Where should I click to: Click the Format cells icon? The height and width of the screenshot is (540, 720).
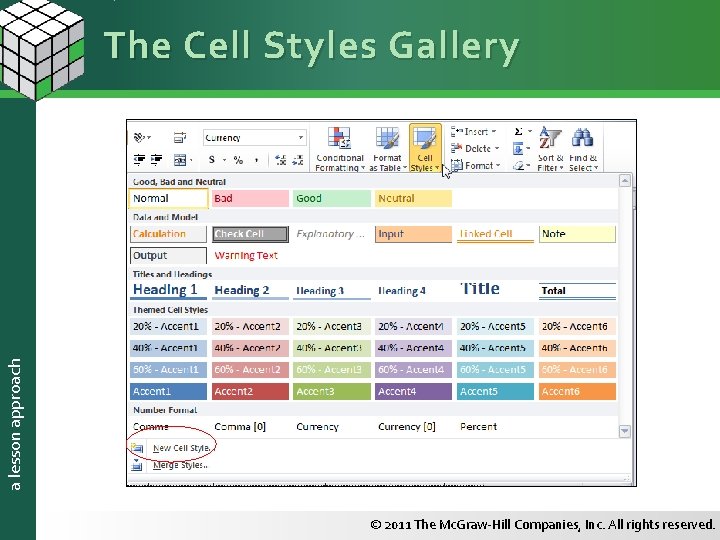point(456,165)
